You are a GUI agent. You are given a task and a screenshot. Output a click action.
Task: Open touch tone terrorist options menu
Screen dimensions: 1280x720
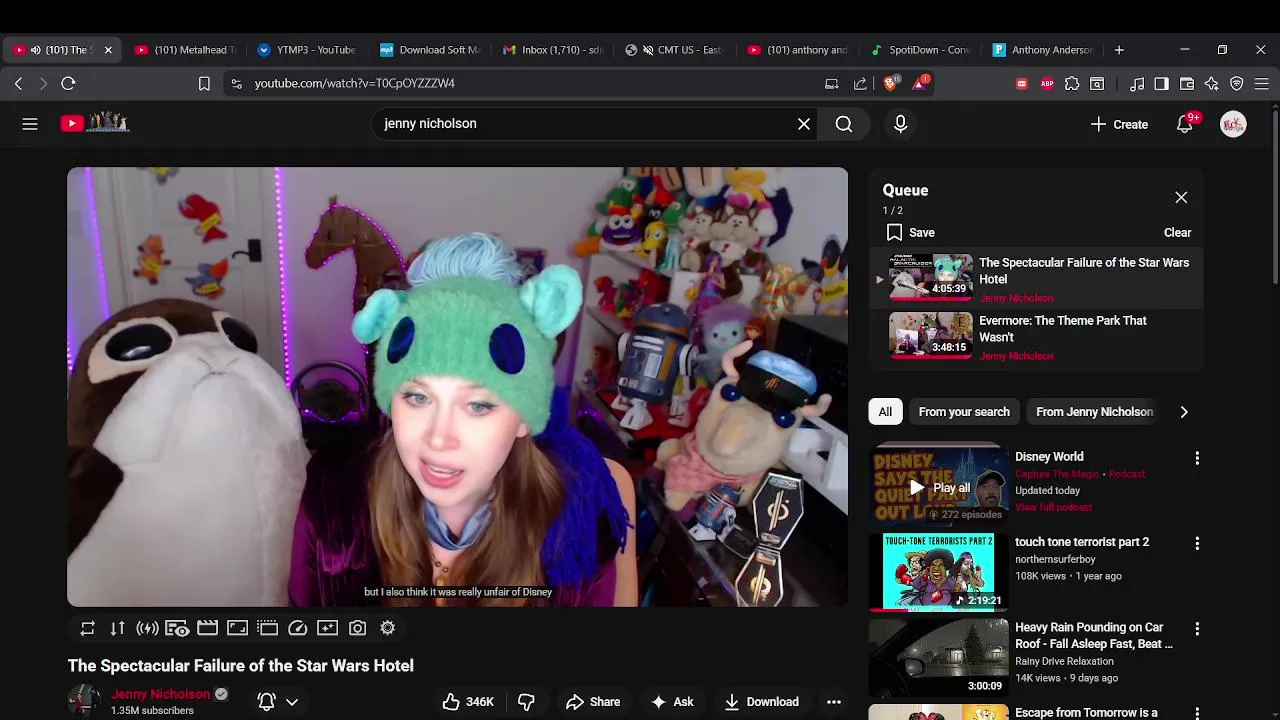click(1197, 544)
